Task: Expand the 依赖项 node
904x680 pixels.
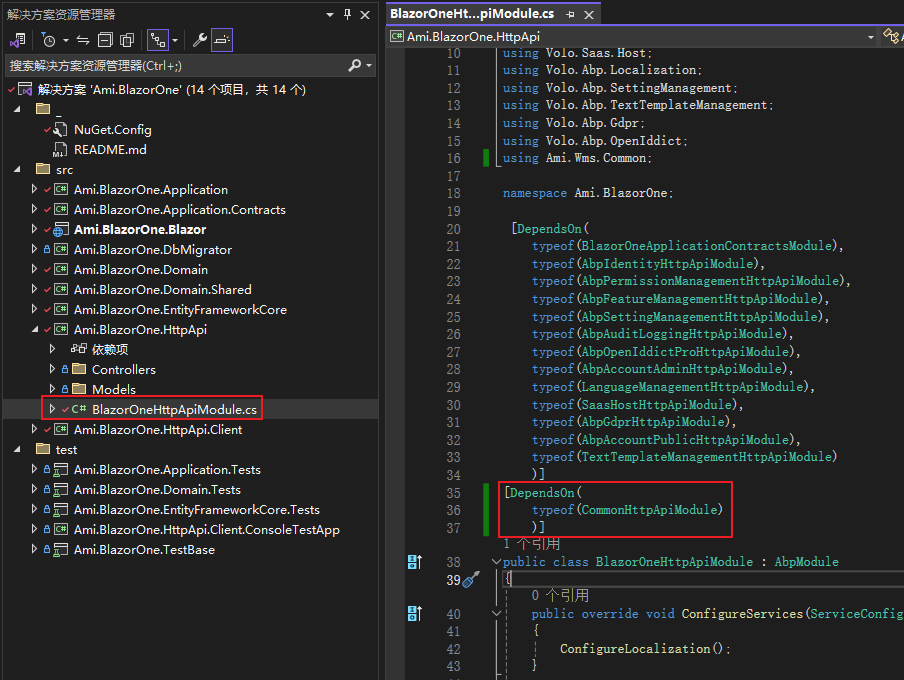Action: pos(52,349)
